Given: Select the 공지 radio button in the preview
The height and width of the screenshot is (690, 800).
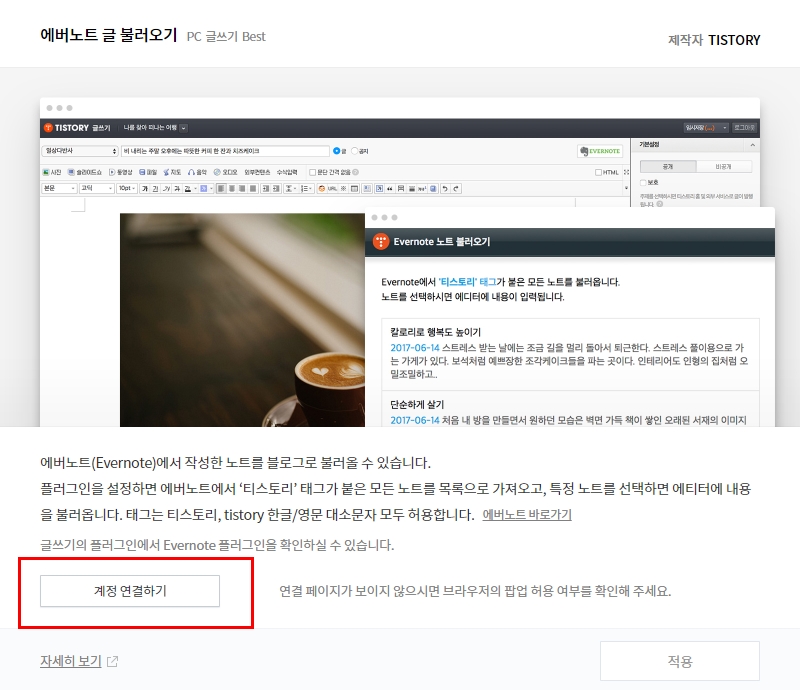Looking at the screenshot, I should point(355,151).
